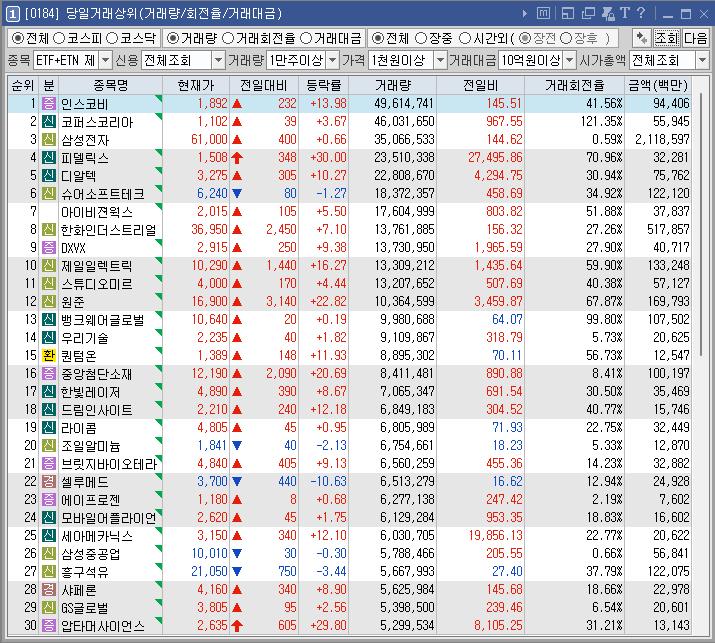Viewport: 715px width, 643px height.
Task: Click the 증 badge on the 압타머사이언스 row
Action: pyautogui.click(x=49, y=626)
